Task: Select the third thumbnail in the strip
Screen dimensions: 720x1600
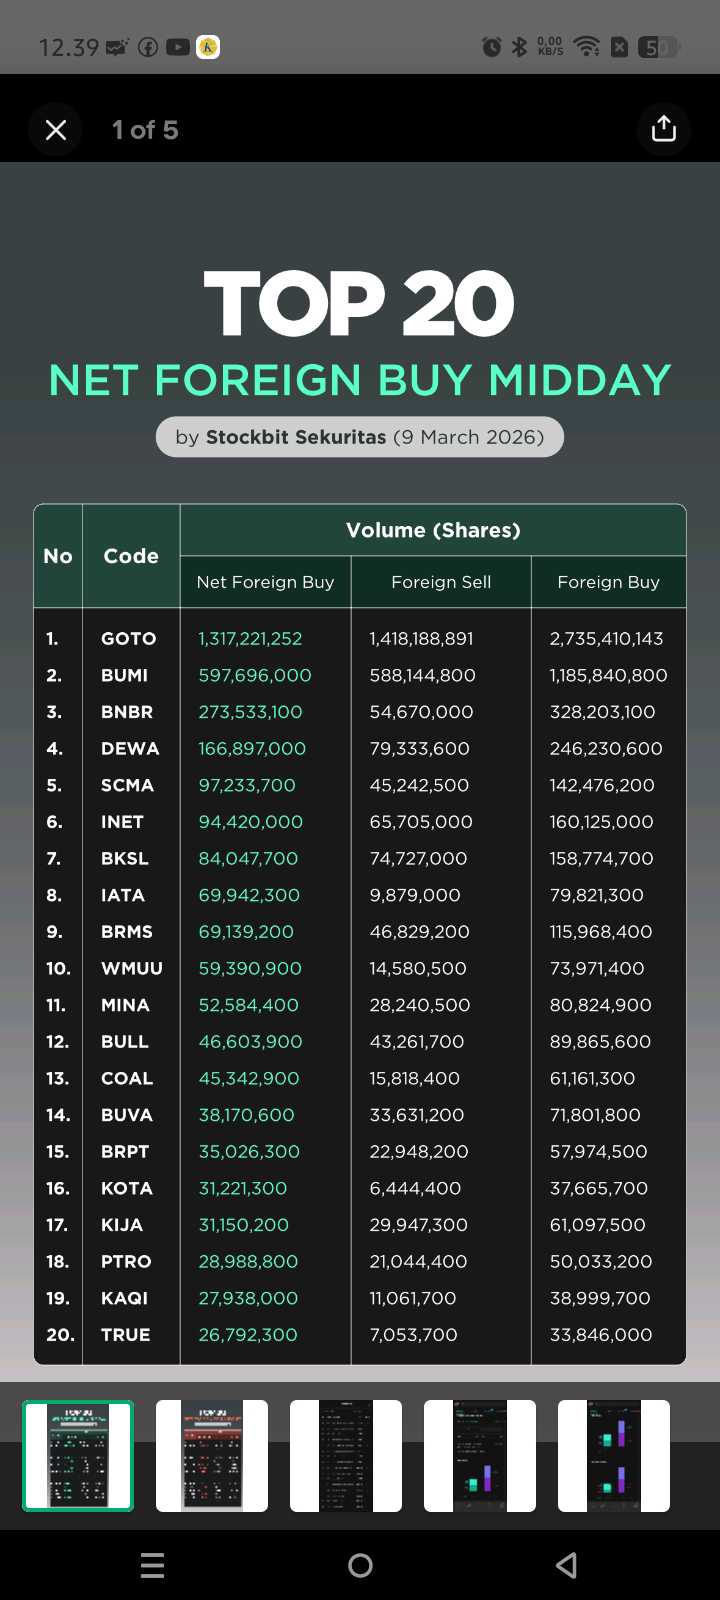Action: [x=346, y=1455]
